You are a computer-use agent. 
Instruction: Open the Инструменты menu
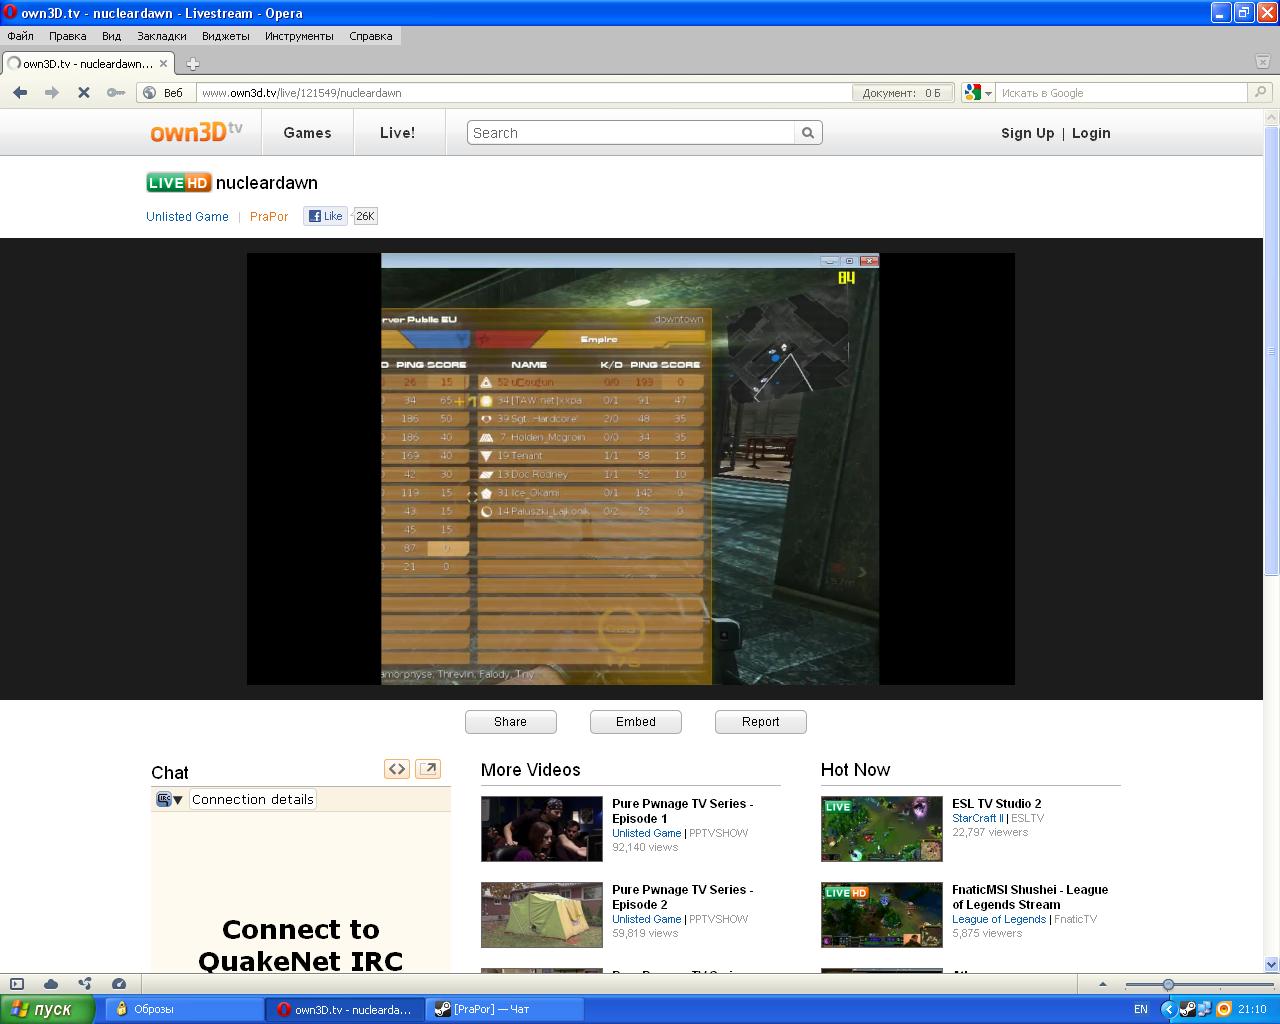[x=299, y=36]
